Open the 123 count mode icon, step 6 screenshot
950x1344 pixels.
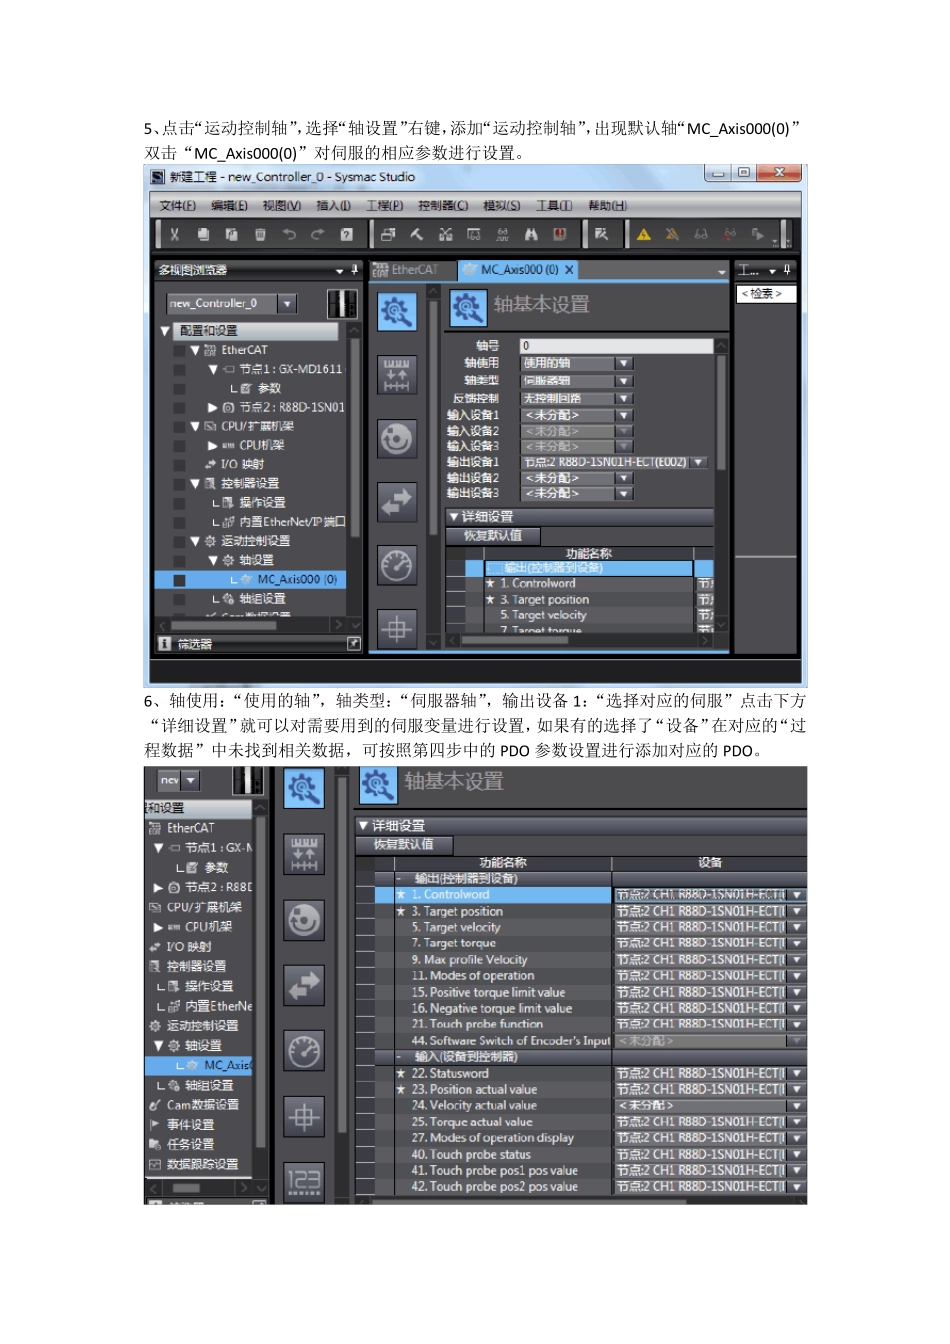[x=304, y=1181]
